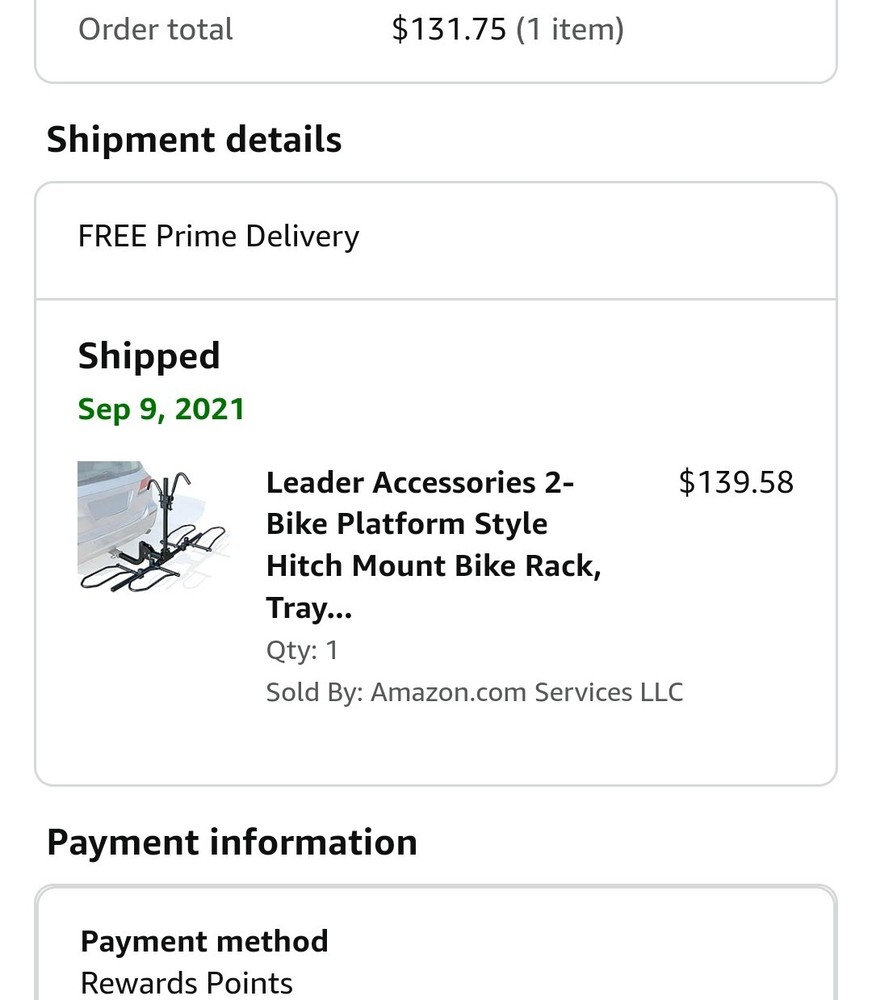Open the bike rack product thumbnail
This screenshot has width=872, height=1000.
point(152,527)
